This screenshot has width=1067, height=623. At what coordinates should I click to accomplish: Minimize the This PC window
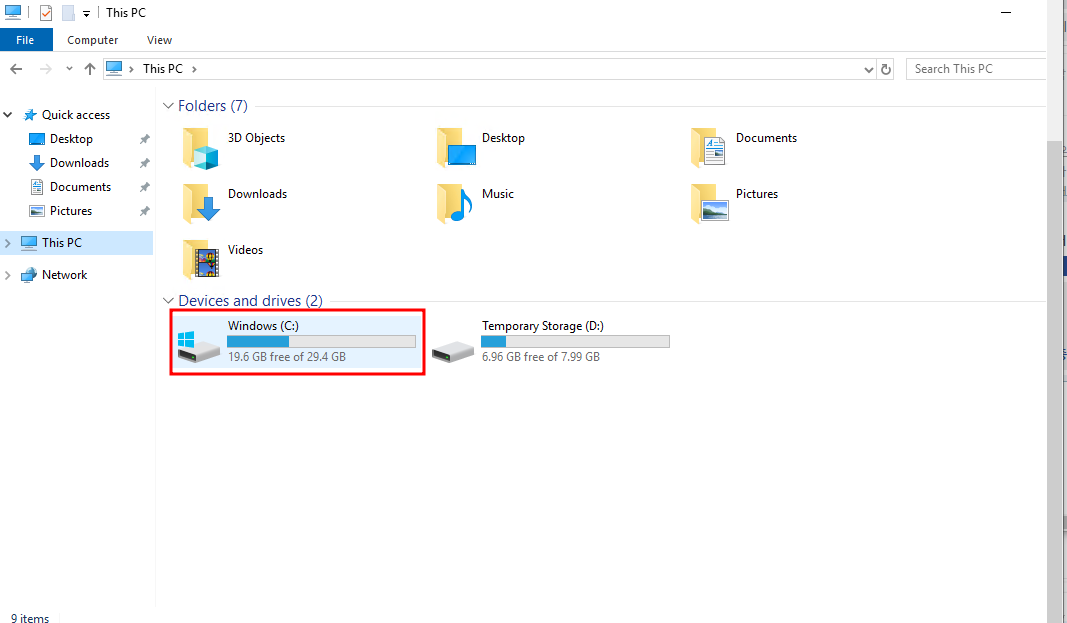point(1006,13)
